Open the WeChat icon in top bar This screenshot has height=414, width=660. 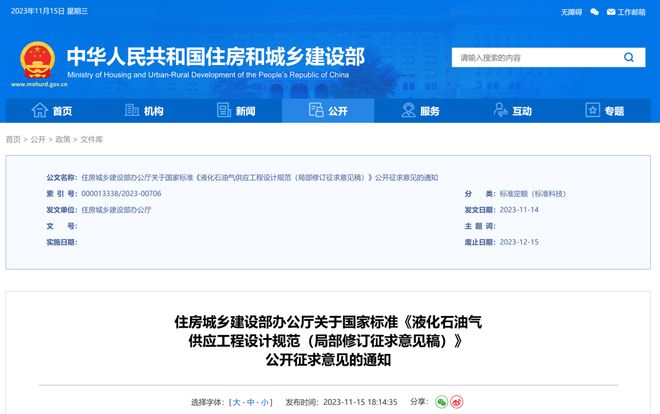pyautogui.click(x=594, y=12)
